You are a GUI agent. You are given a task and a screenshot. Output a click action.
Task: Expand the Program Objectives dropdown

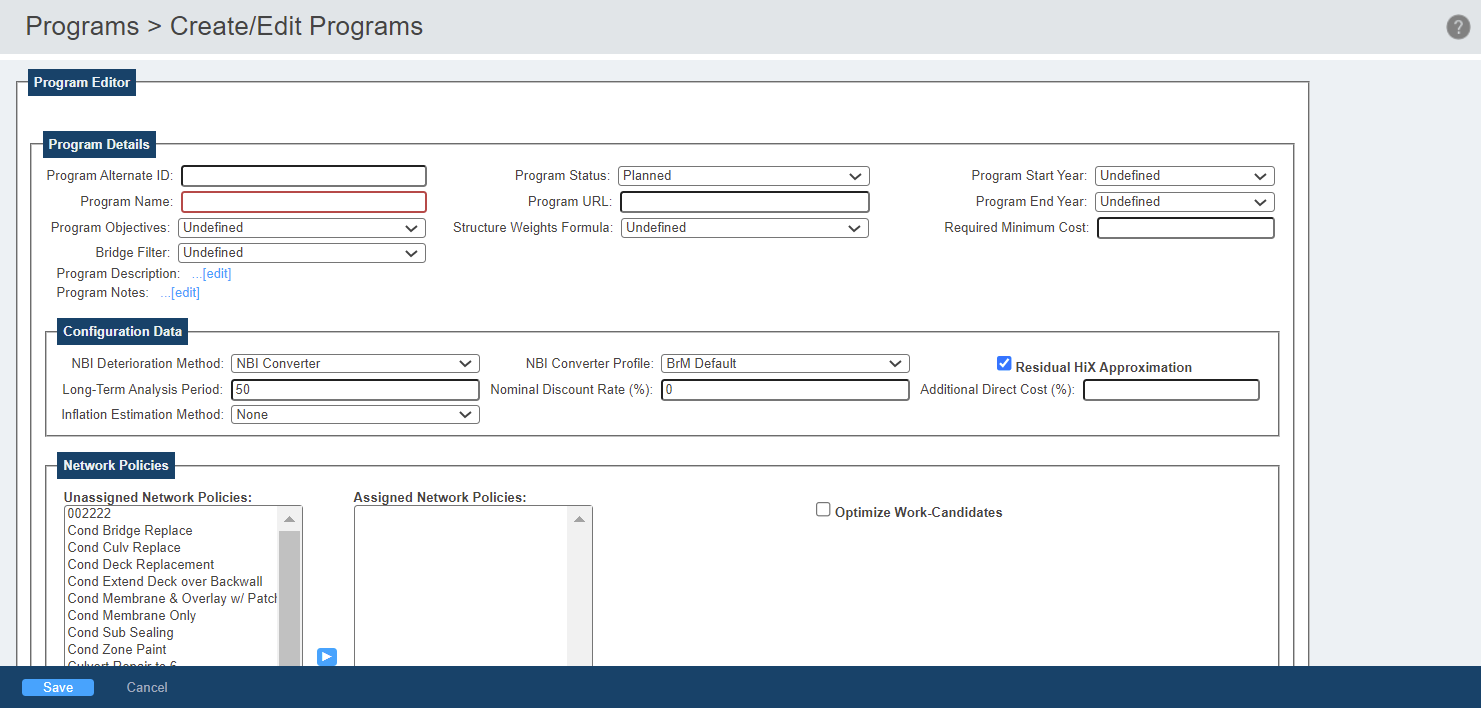click(x=302, y=228)
